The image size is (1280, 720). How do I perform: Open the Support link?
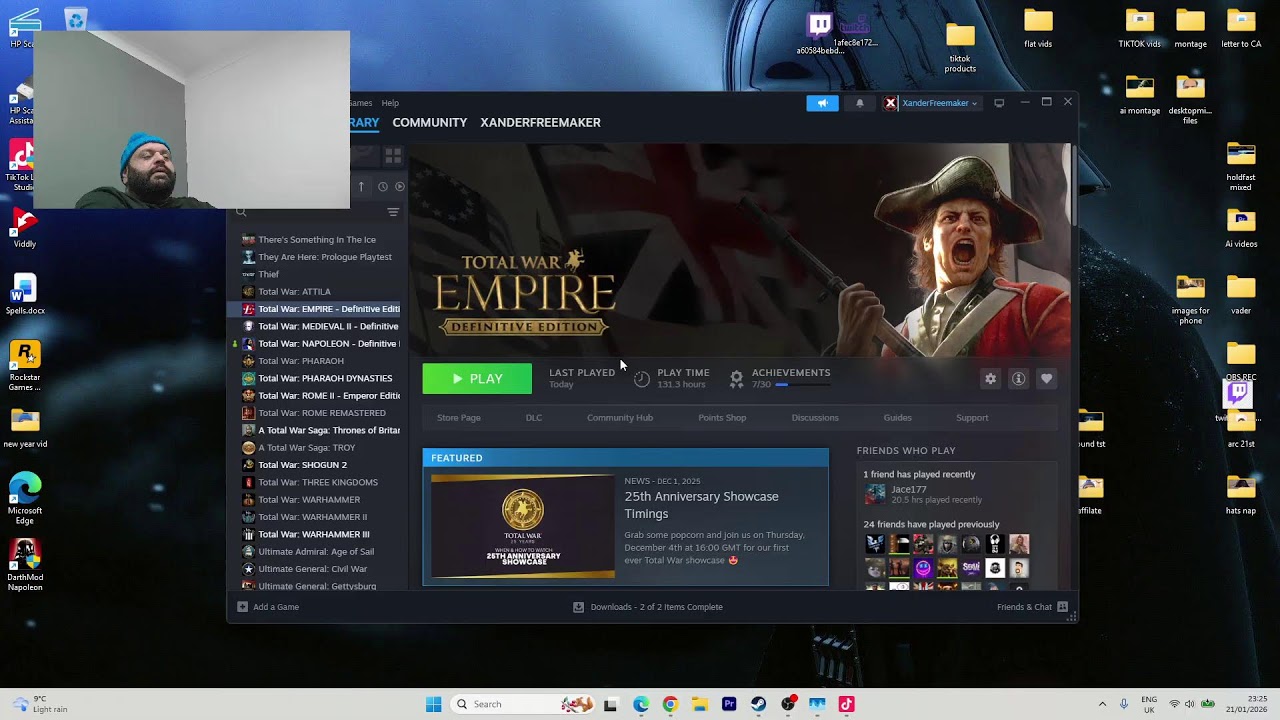point(972,418)
